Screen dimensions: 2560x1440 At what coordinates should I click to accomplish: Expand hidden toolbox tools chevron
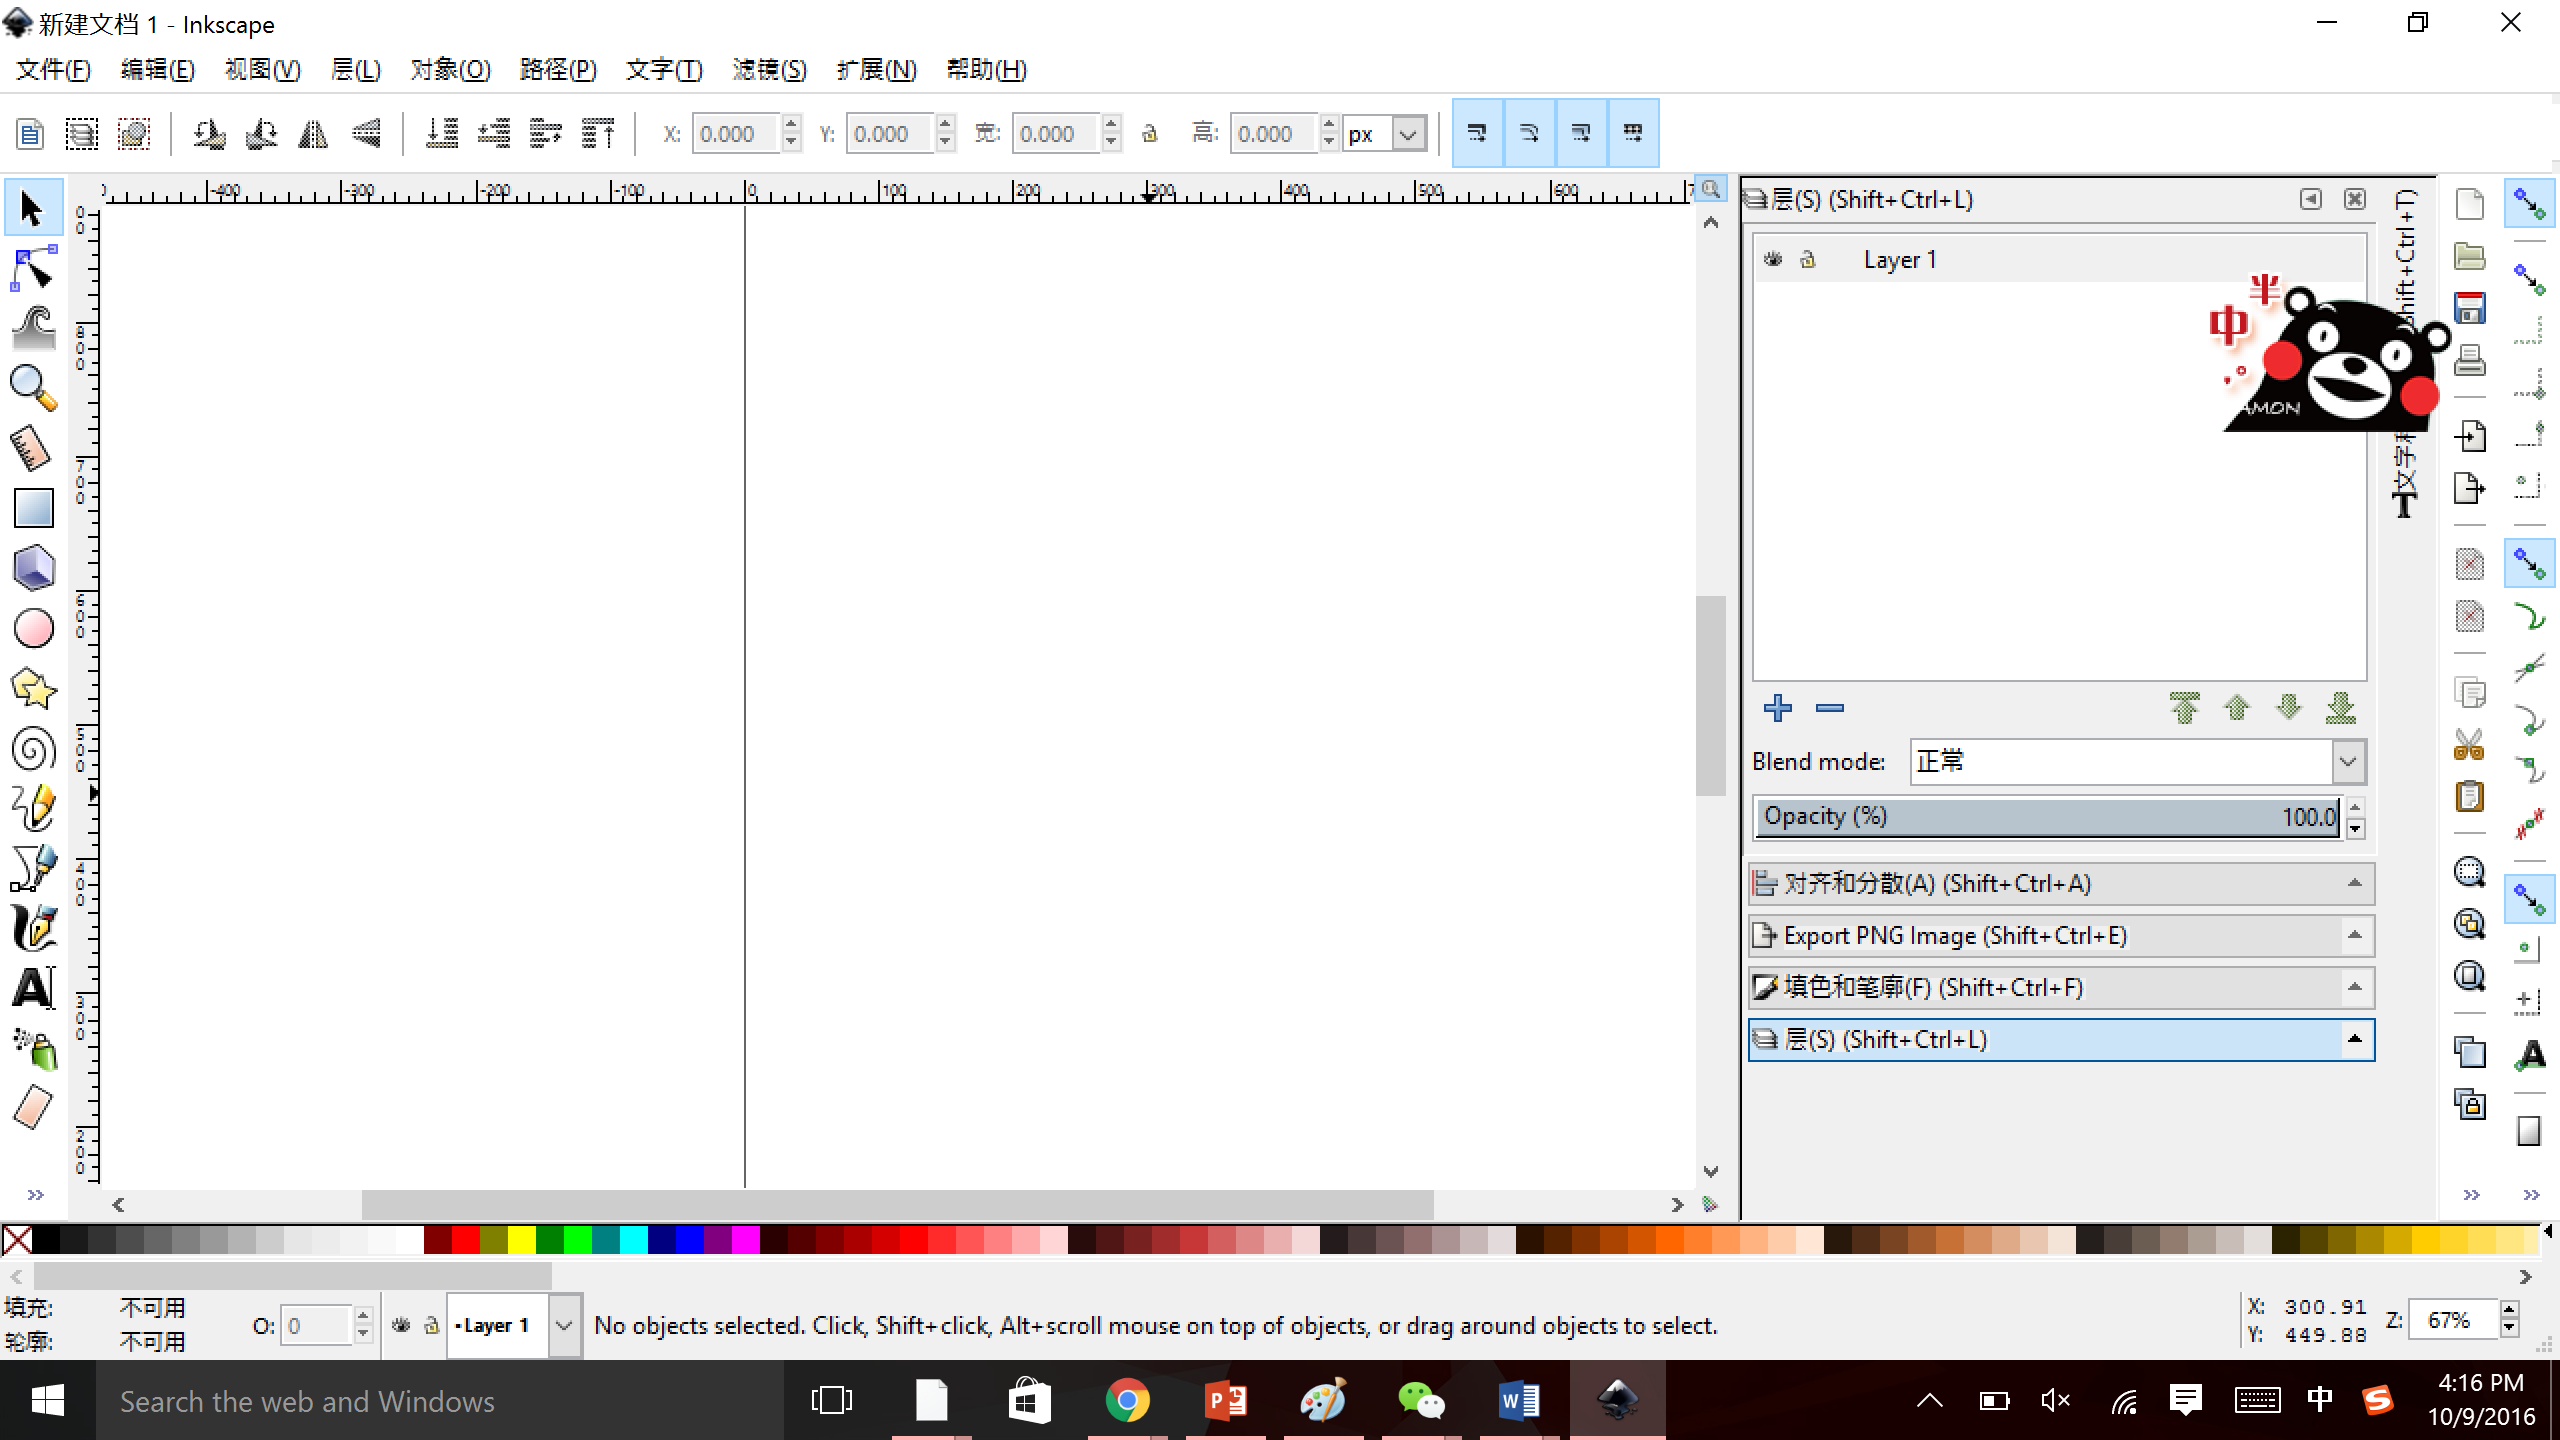click(x=36, y=1195)
